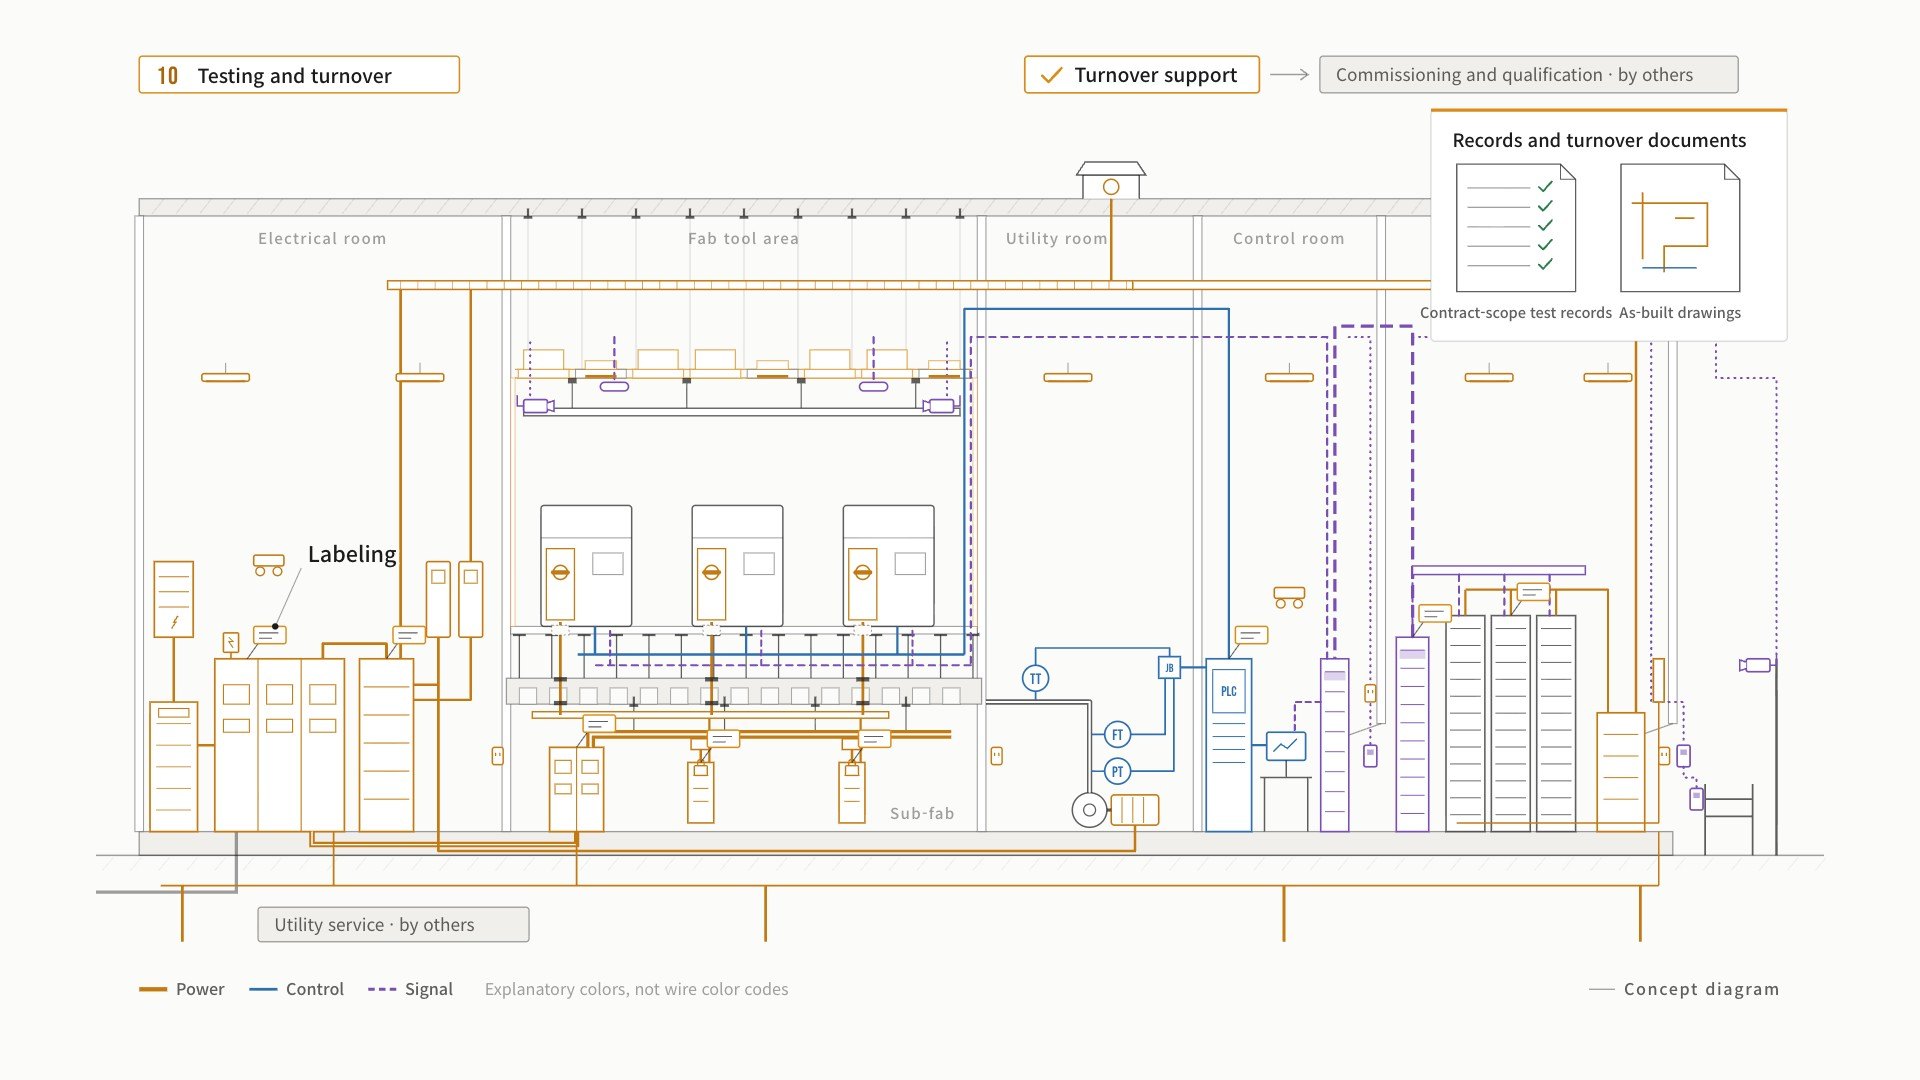Click the trend monitor screen icon
1920x1080 pixels.
point(1286,746)
